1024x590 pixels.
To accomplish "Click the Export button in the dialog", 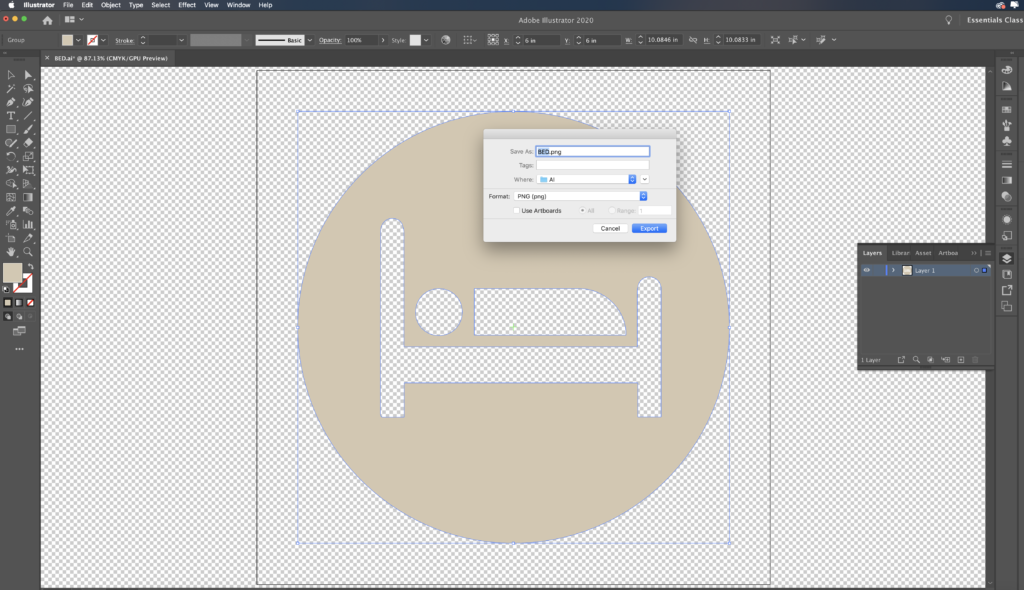I will (x=649, y=228).
